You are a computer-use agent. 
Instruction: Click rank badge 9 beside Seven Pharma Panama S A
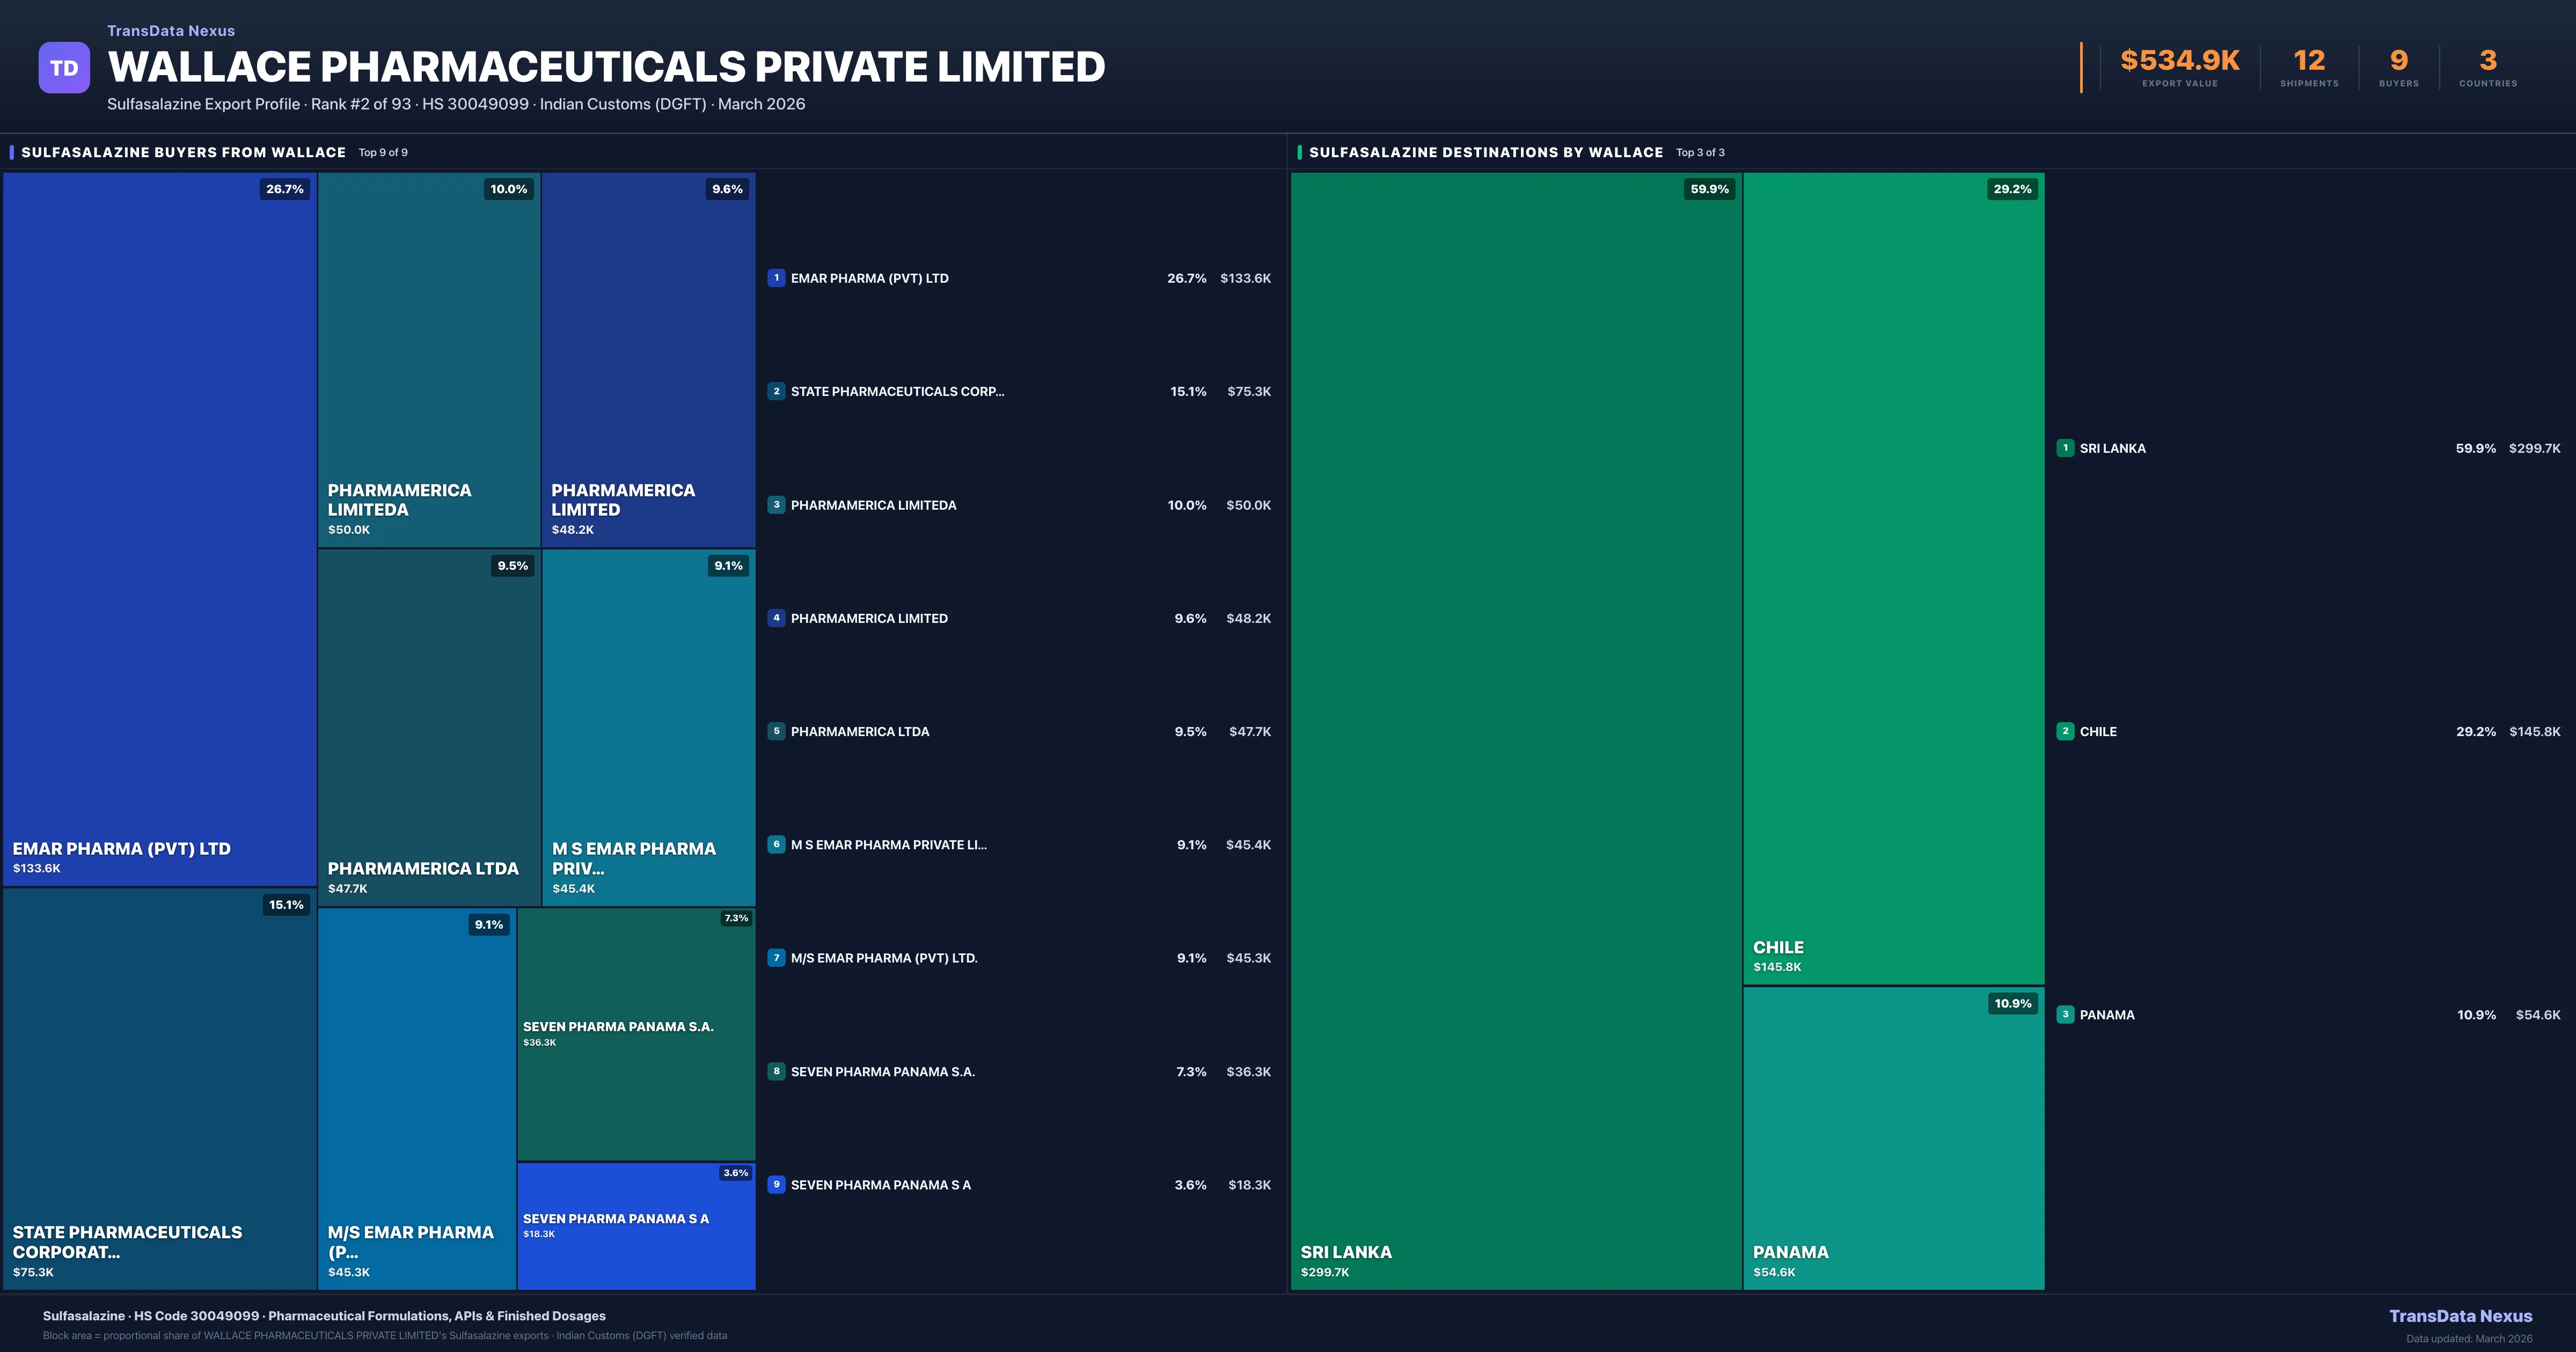click(776, 1184)
